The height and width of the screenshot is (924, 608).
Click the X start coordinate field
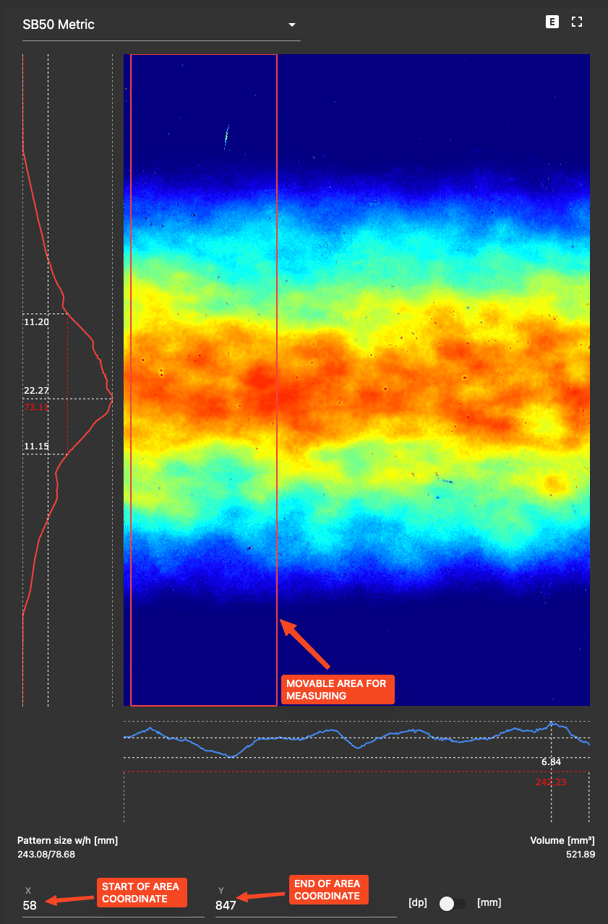click(x=110, y=904)
